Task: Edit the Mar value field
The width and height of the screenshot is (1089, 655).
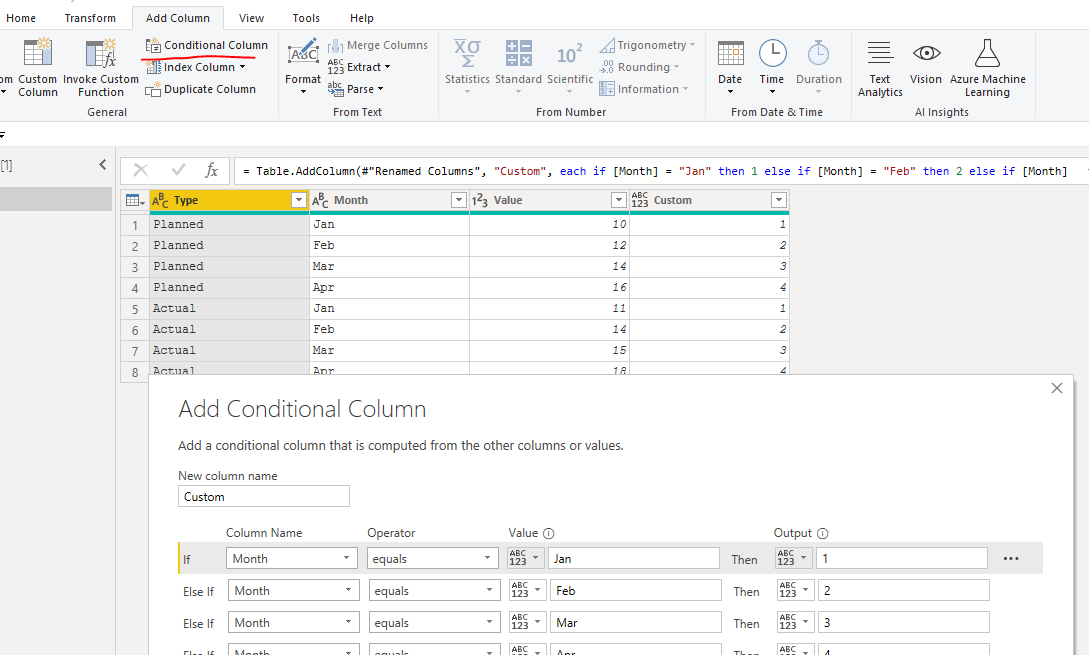Action: (x=636, y=622)
